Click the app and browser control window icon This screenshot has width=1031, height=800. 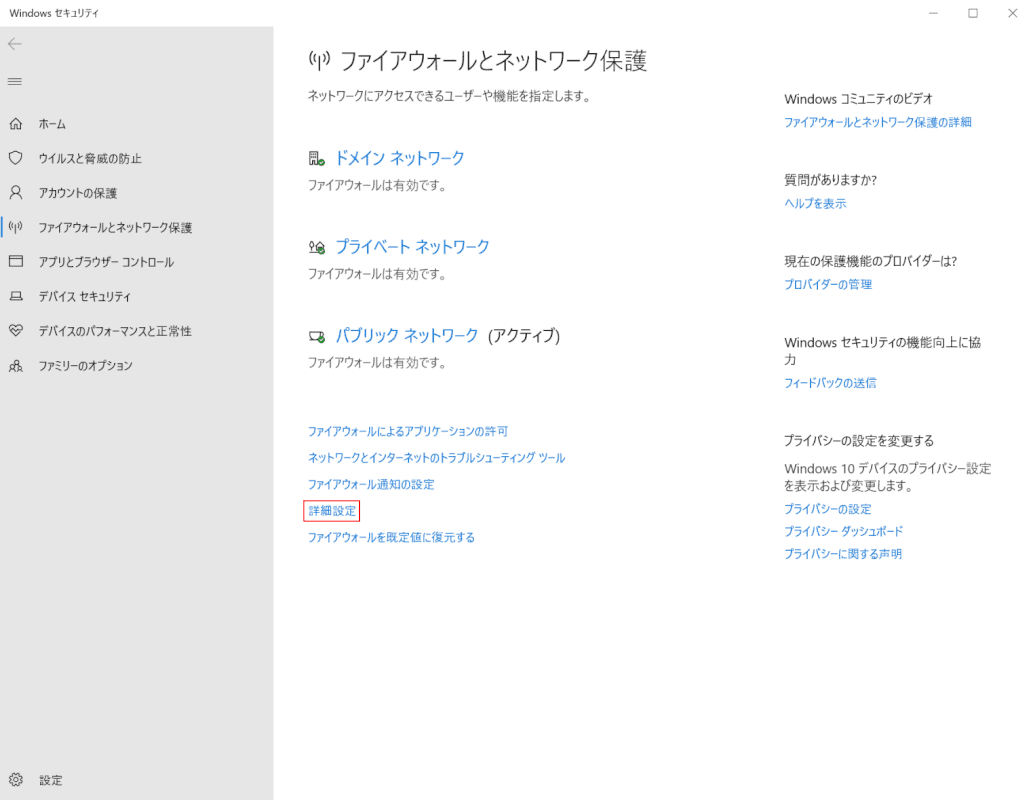tap(16, 262)
